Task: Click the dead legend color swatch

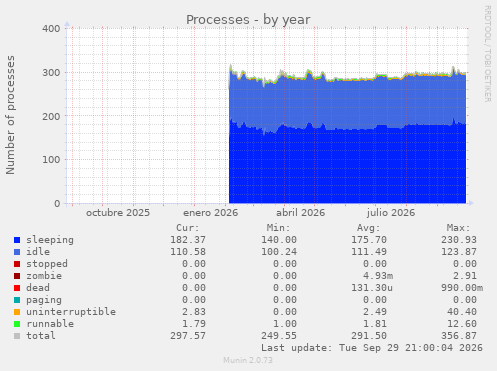Action: point(17,288)
